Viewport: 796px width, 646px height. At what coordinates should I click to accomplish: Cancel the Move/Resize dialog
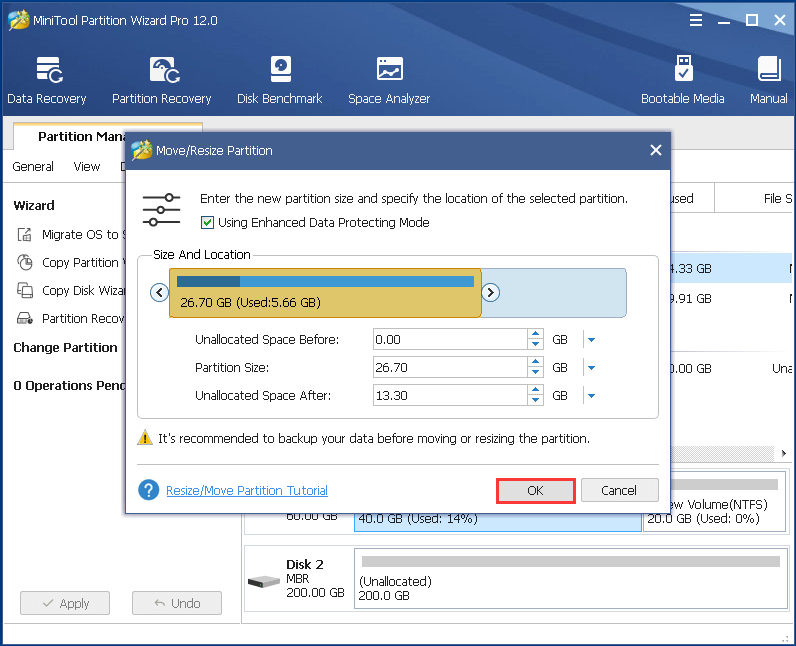pyautogui.click(x=619, y=491)
